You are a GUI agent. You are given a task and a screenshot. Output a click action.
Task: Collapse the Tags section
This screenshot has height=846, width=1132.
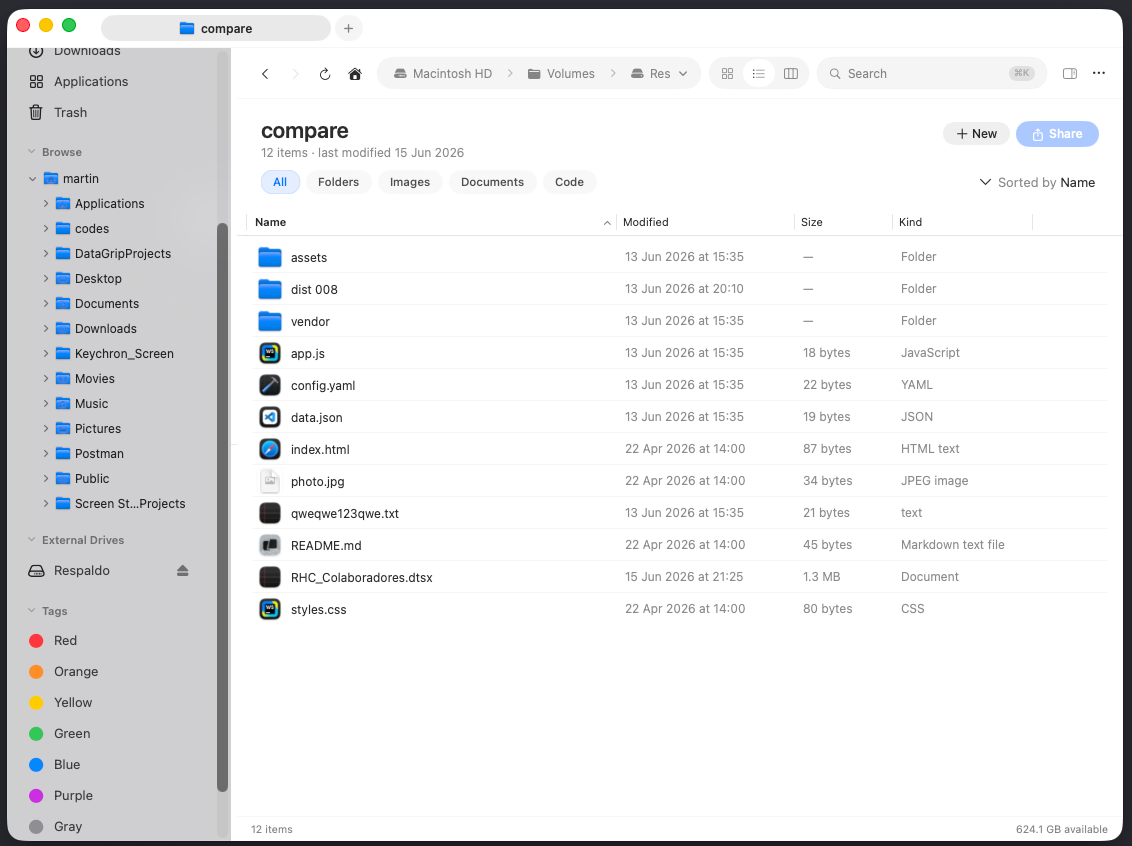(x=32, y=611)
